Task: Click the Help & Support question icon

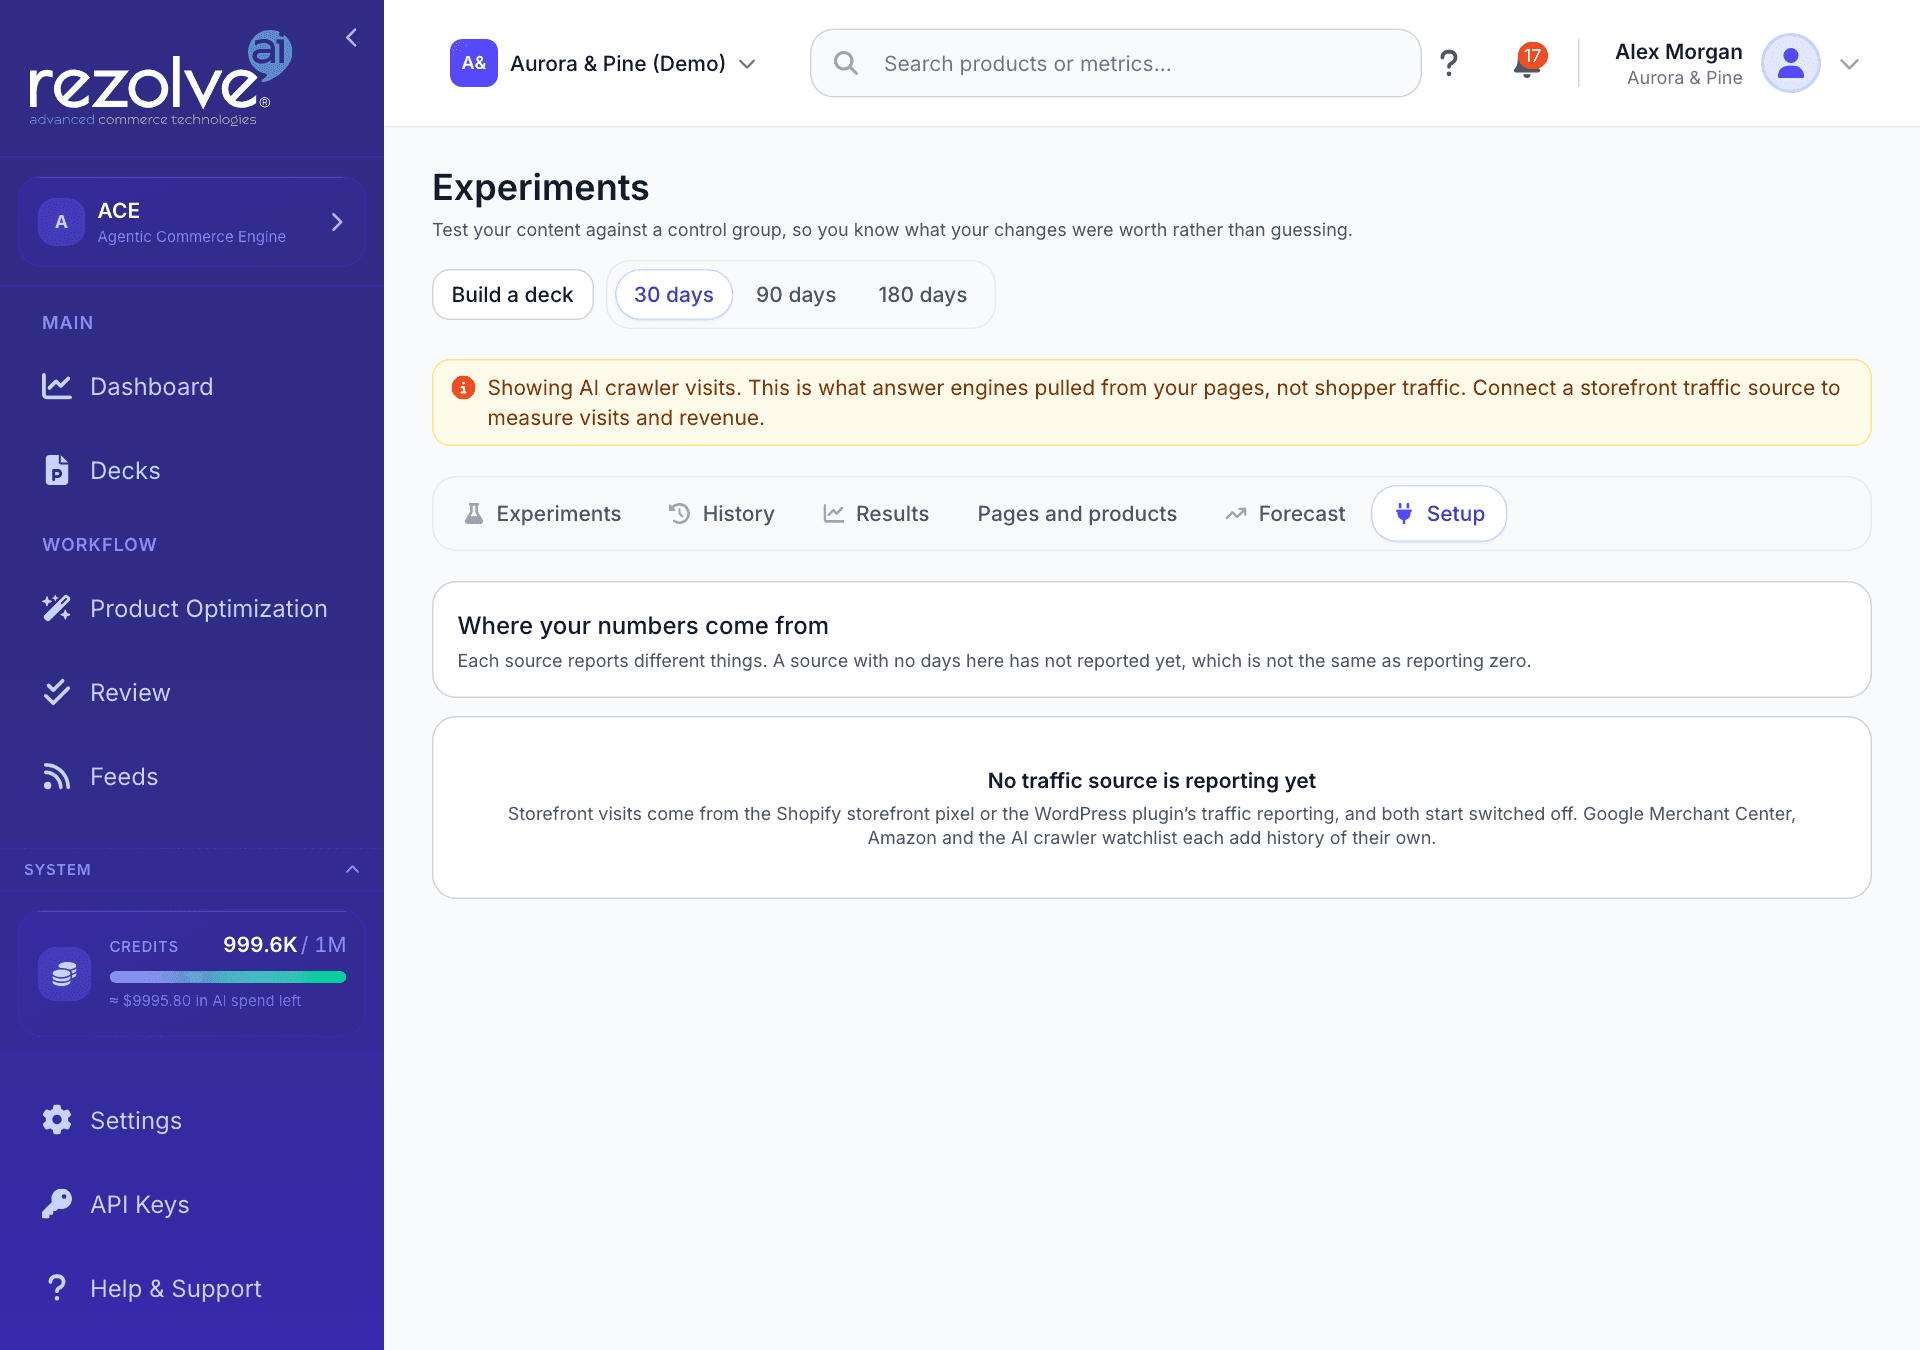Action: pos(57,1288)
